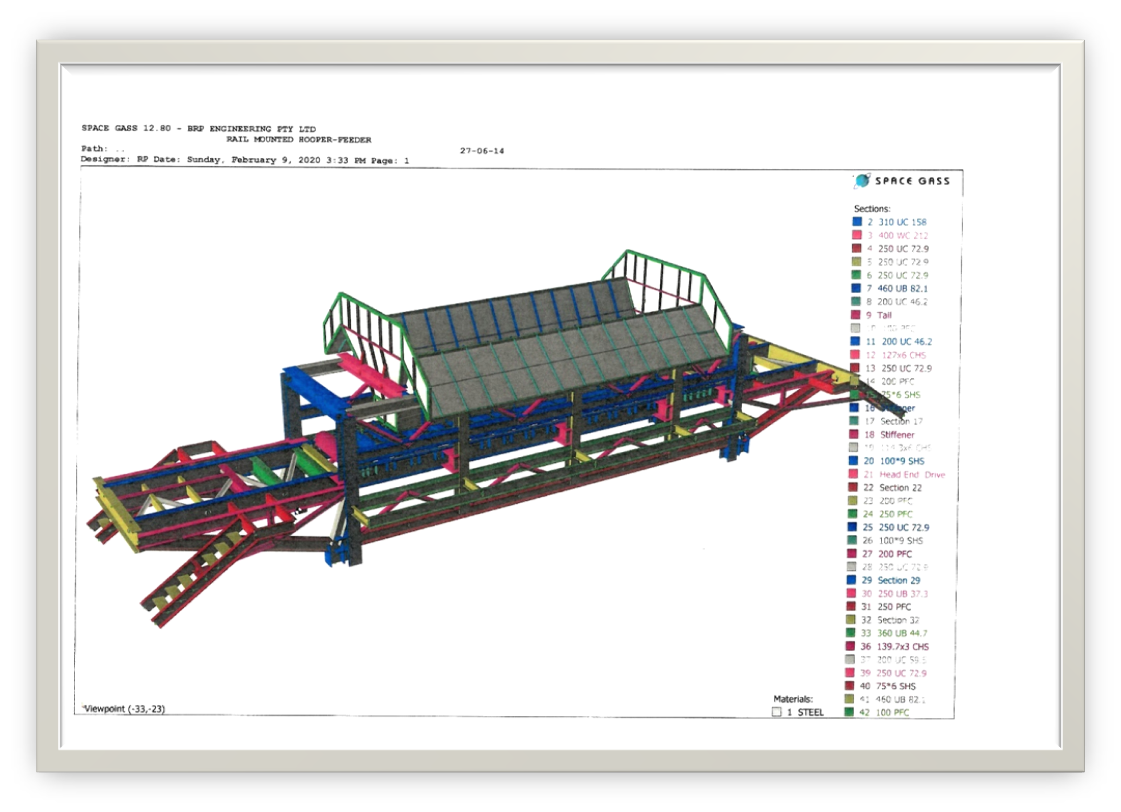The image size is (1121, 812).
Task: Click the Materials legend heading
Action: 793,699
